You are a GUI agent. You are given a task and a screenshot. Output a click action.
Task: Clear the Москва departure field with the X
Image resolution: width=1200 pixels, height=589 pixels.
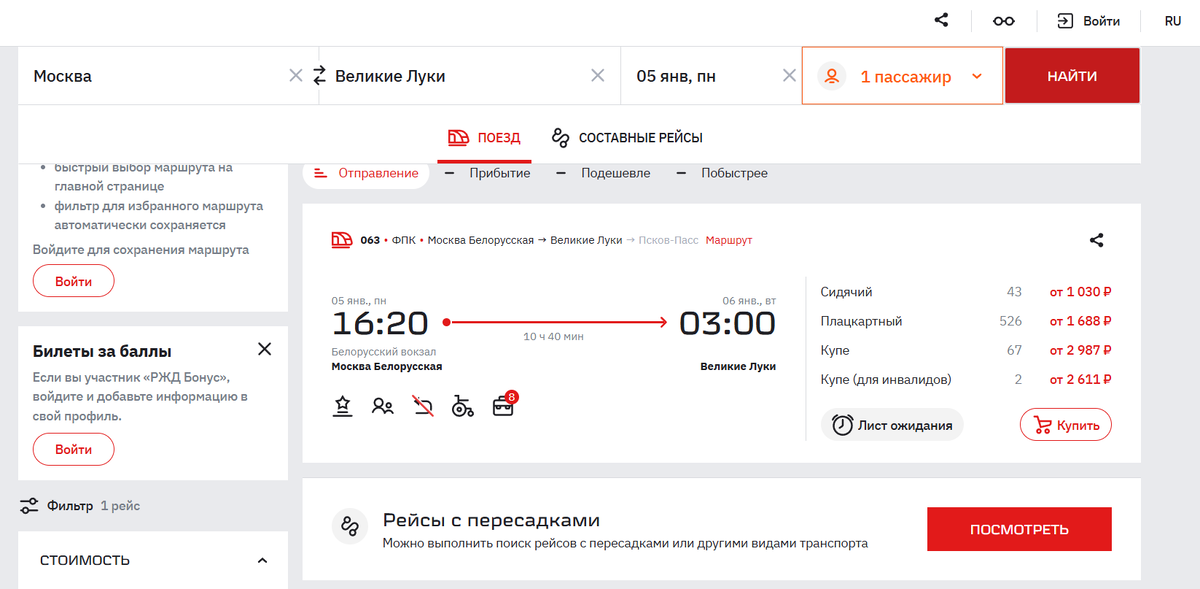(x=295, y=75)
